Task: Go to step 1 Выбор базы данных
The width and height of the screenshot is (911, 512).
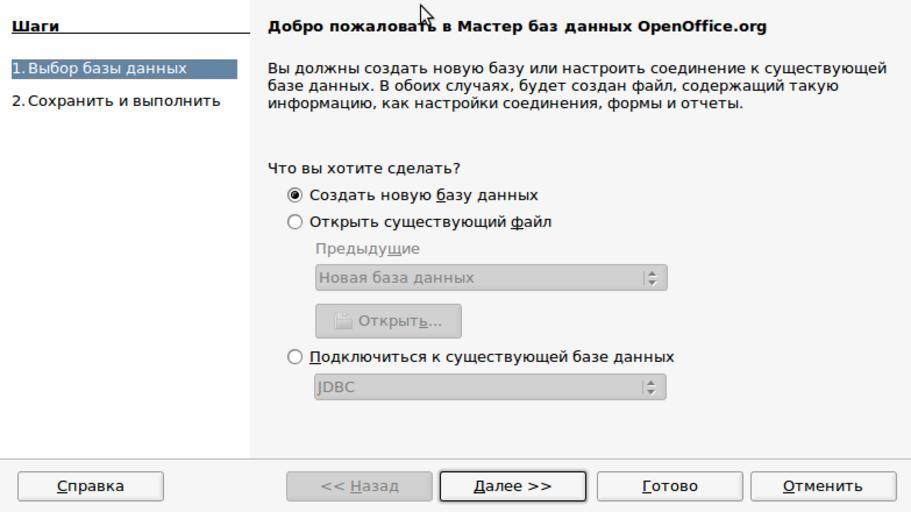Action: [x=106, y=69]
